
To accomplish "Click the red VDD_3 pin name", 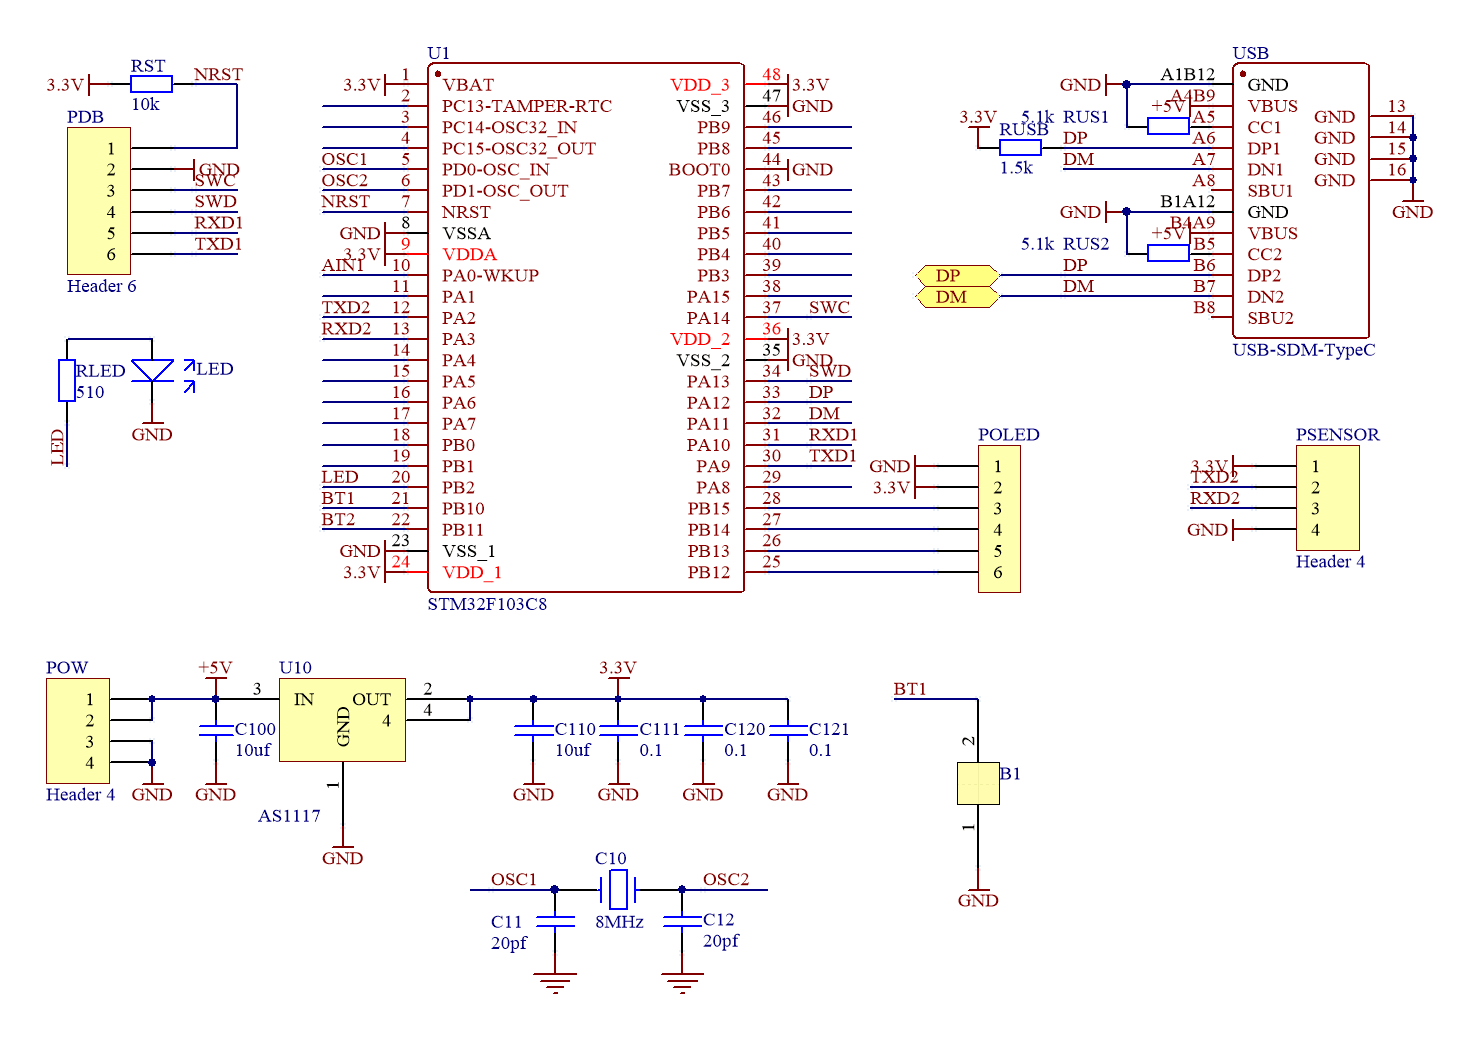I will (700, 85).
